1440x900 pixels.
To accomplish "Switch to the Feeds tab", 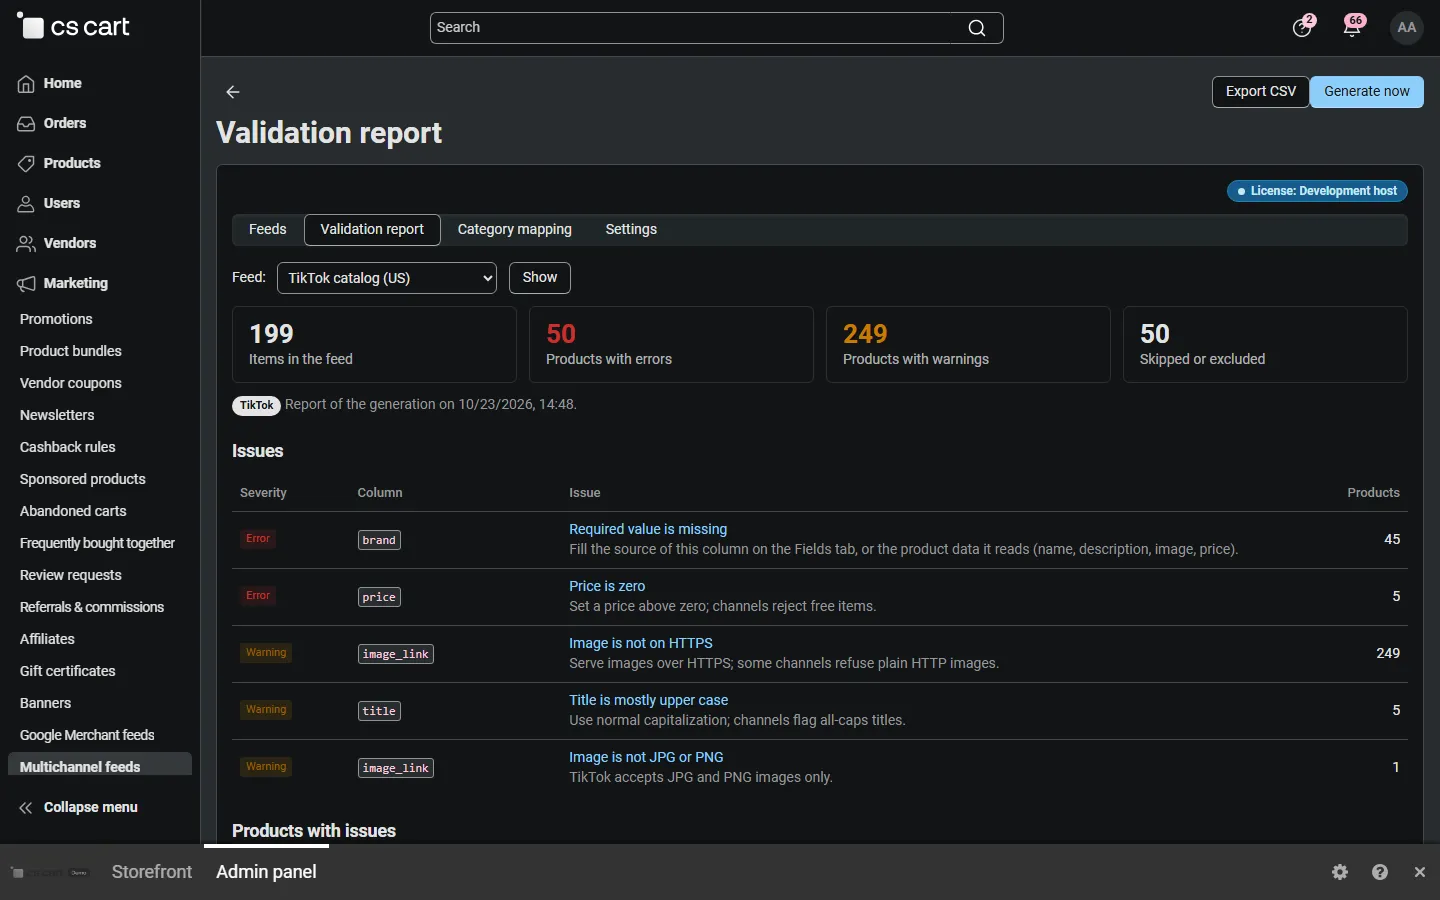I will [x=267, y=229].
